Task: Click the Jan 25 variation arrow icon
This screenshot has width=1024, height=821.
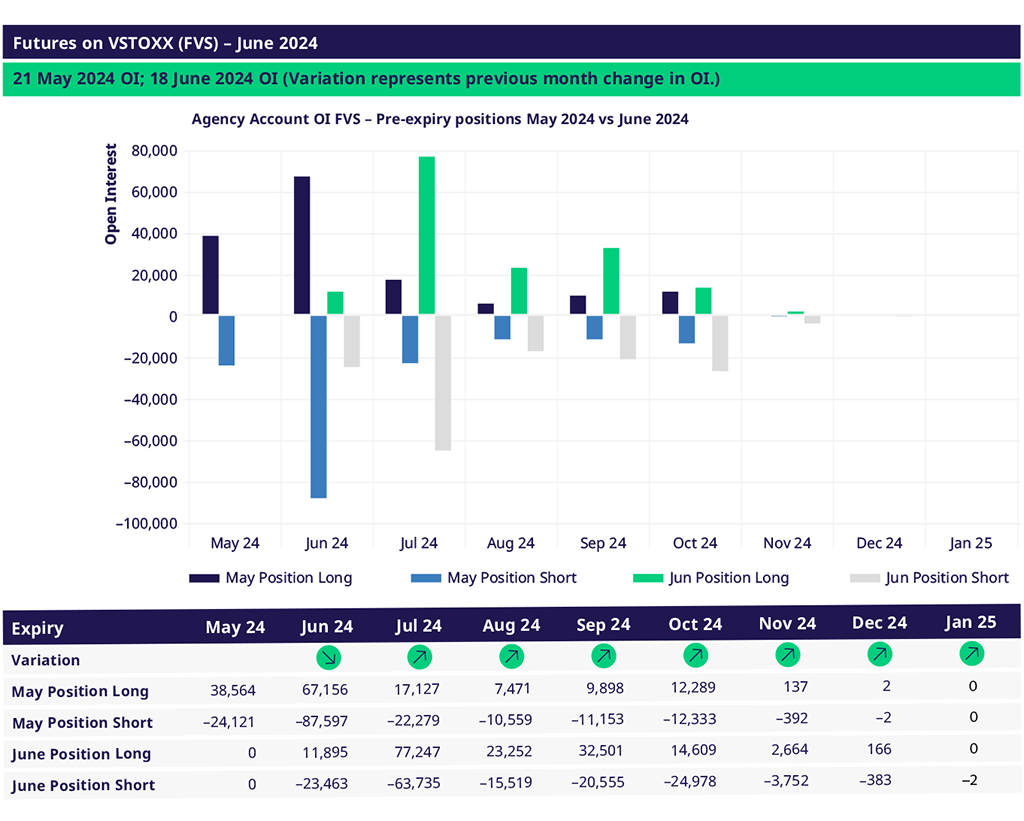Action: 971,654
